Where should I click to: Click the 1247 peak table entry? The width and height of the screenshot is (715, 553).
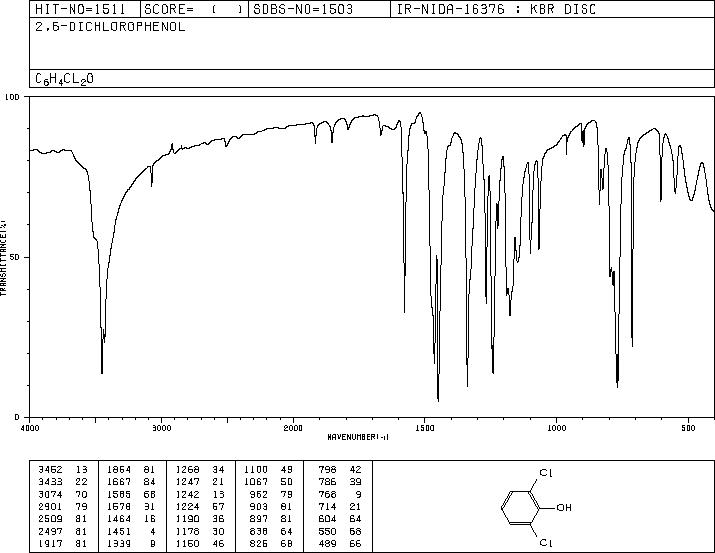(200, 481)
